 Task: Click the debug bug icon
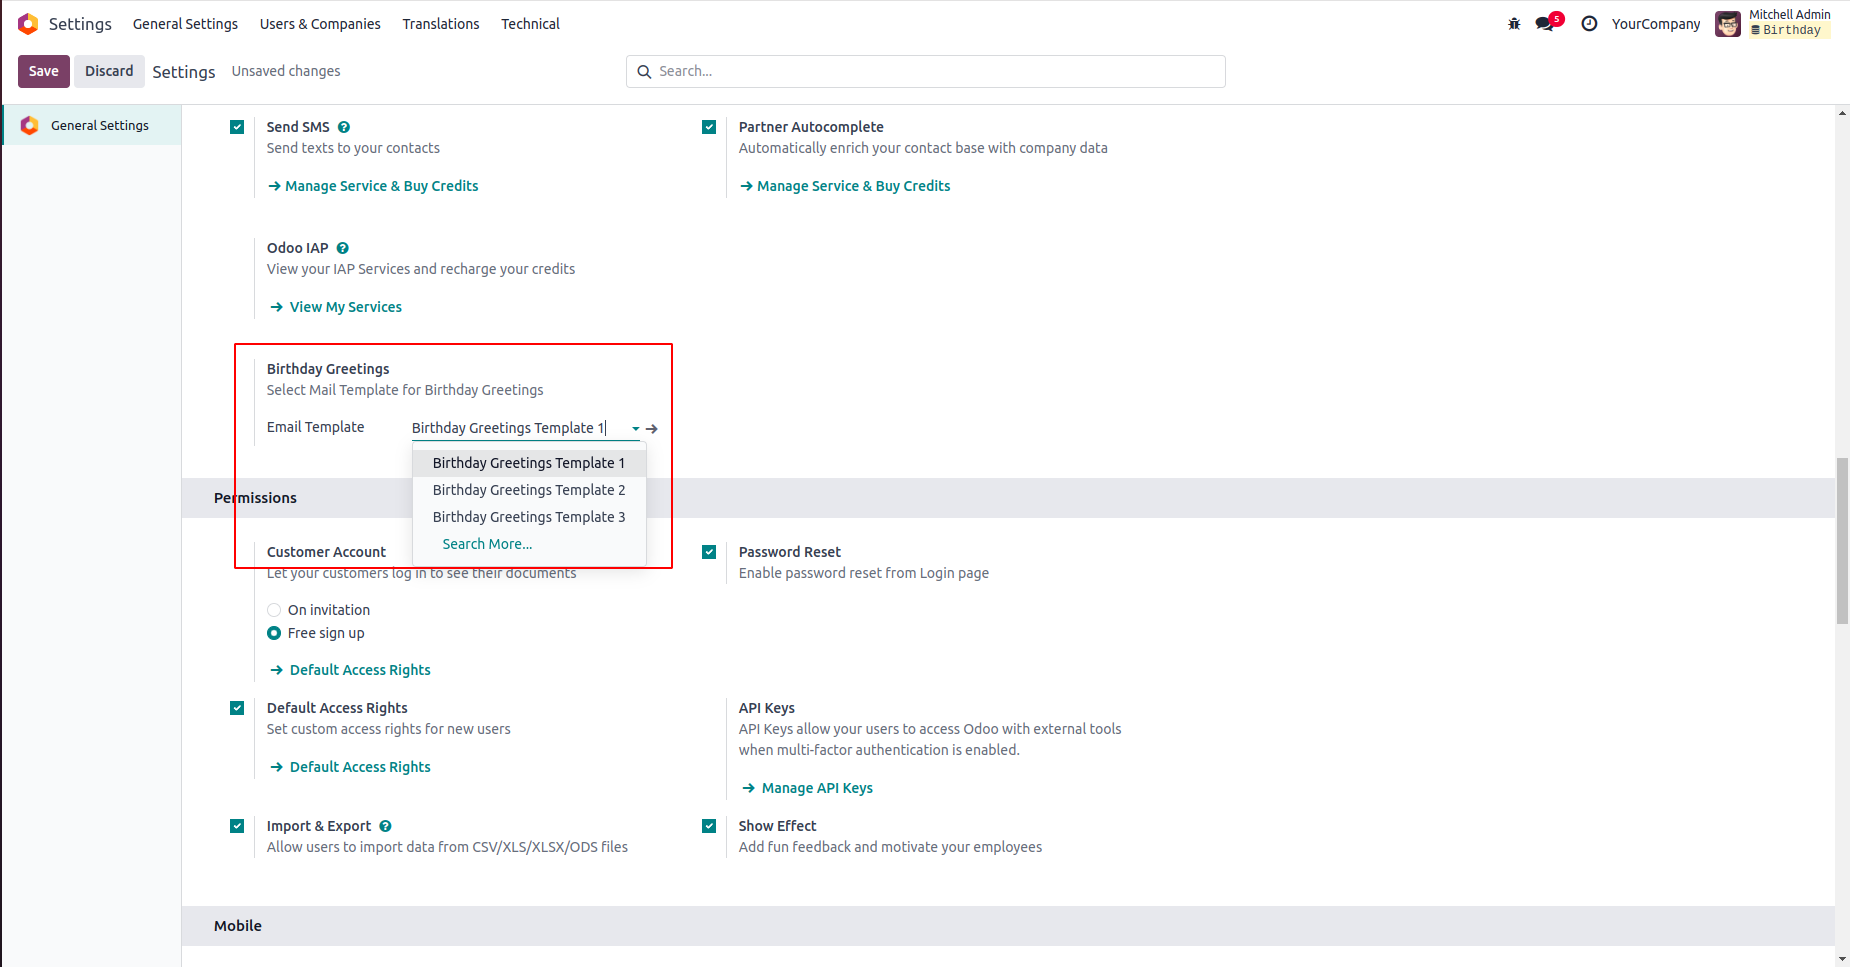[x=1514, y=24]
